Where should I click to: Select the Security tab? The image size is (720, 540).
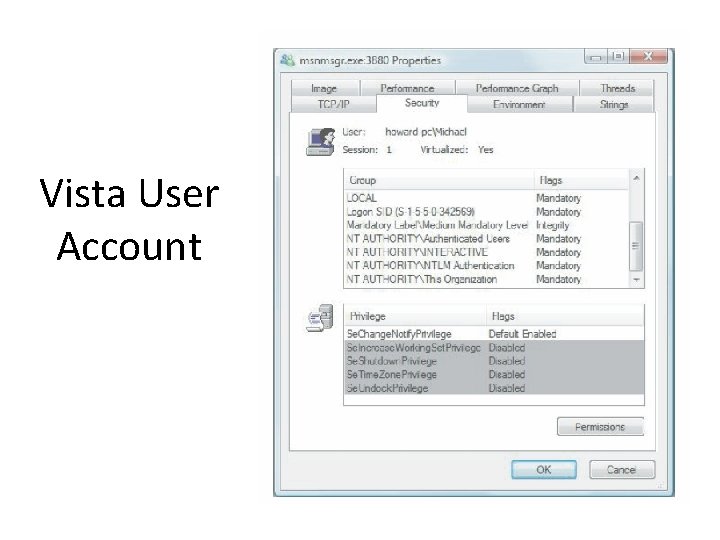[422, 103]
